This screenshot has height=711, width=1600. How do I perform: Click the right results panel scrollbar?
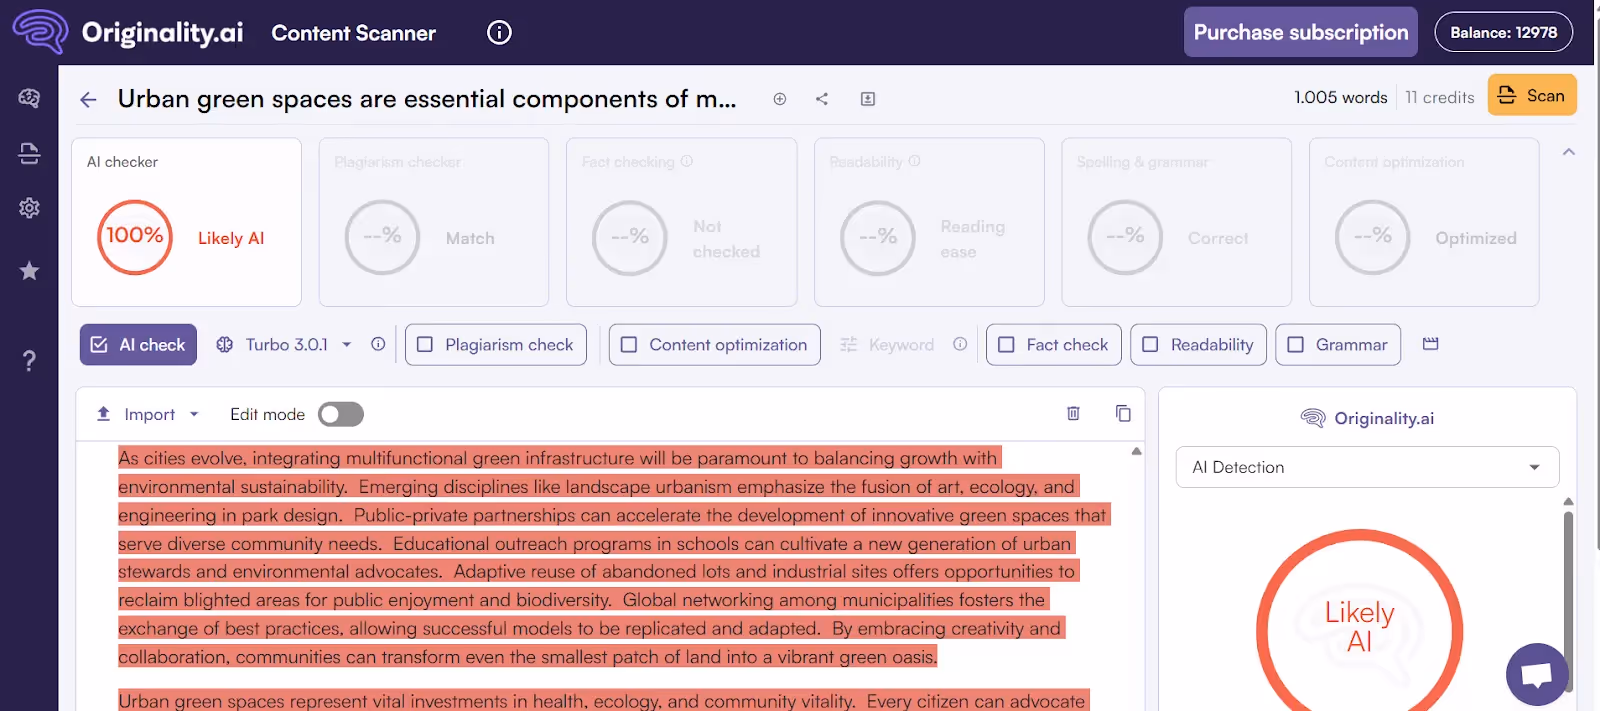coord(1568,600)
